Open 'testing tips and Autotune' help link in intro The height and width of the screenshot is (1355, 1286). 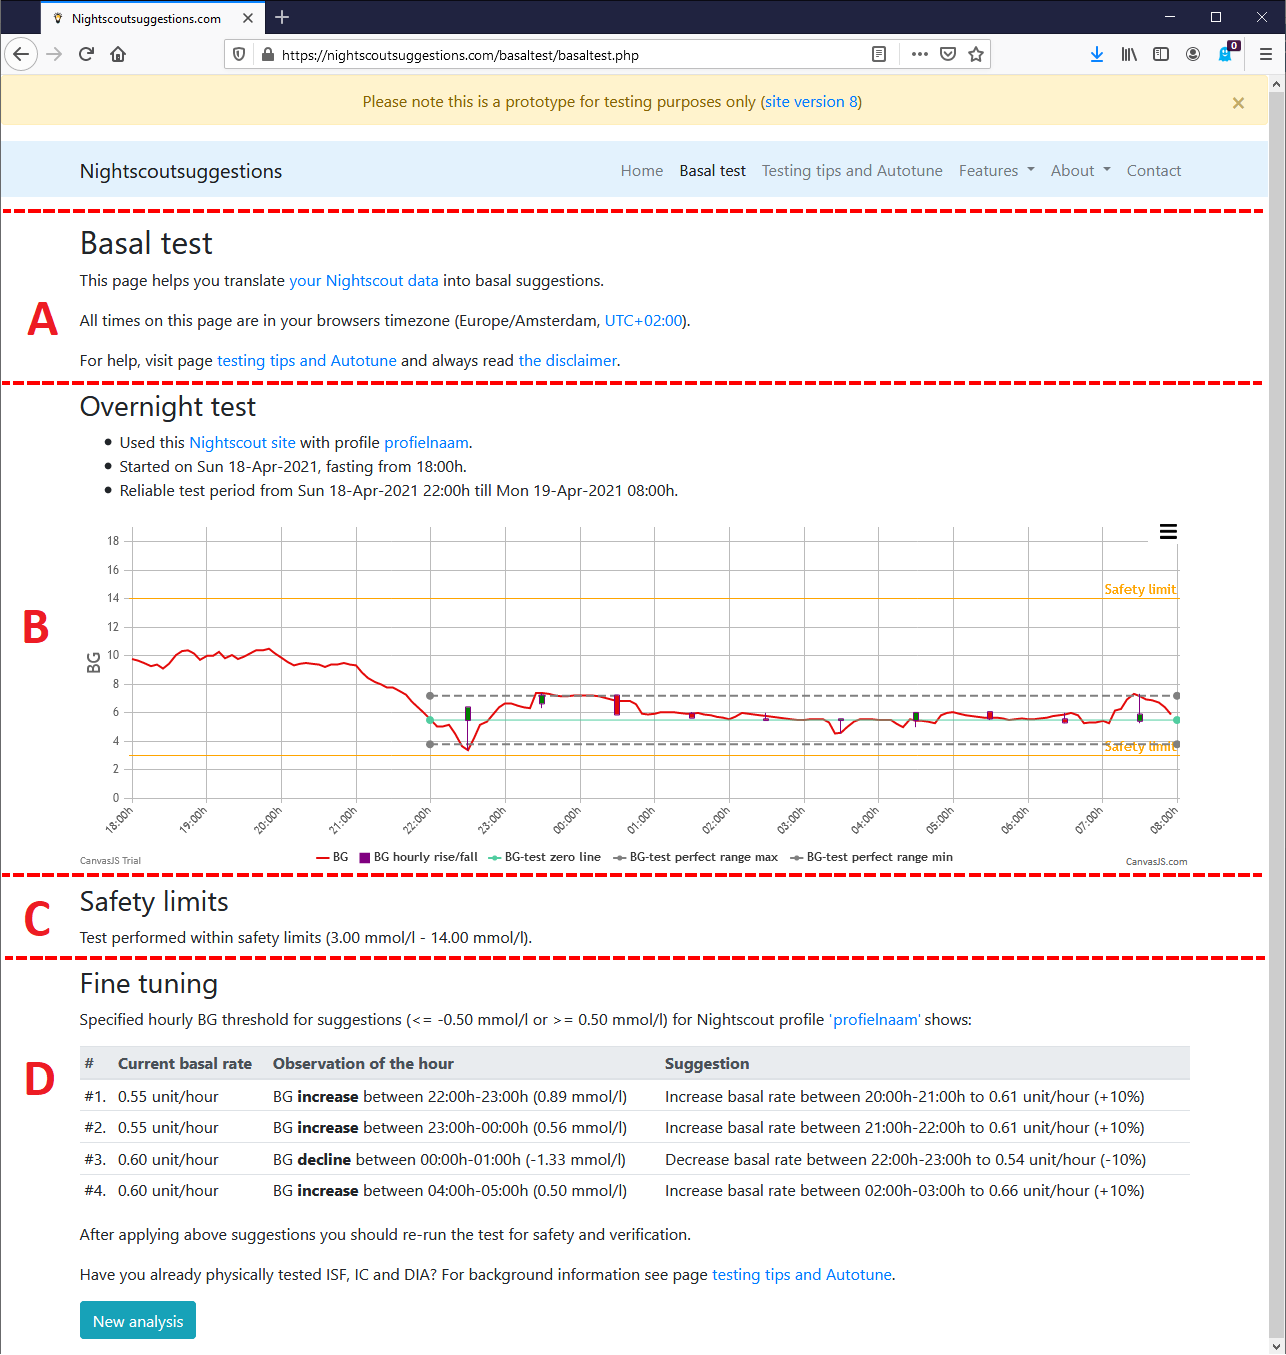pos(307,361)
